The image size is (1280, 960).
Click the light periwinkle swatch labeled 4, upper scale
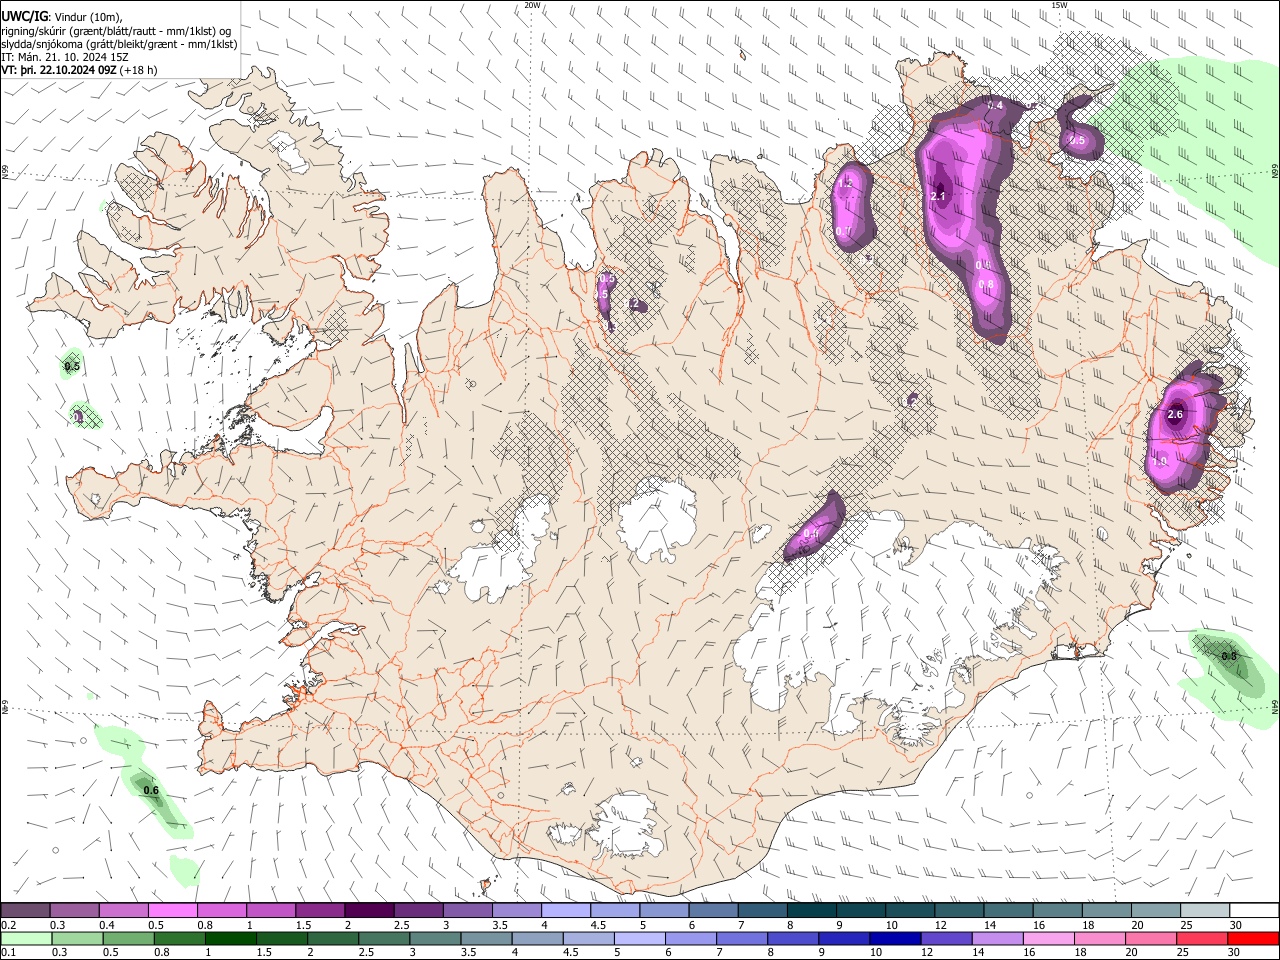pyautogui.click(x=566, y=911)
